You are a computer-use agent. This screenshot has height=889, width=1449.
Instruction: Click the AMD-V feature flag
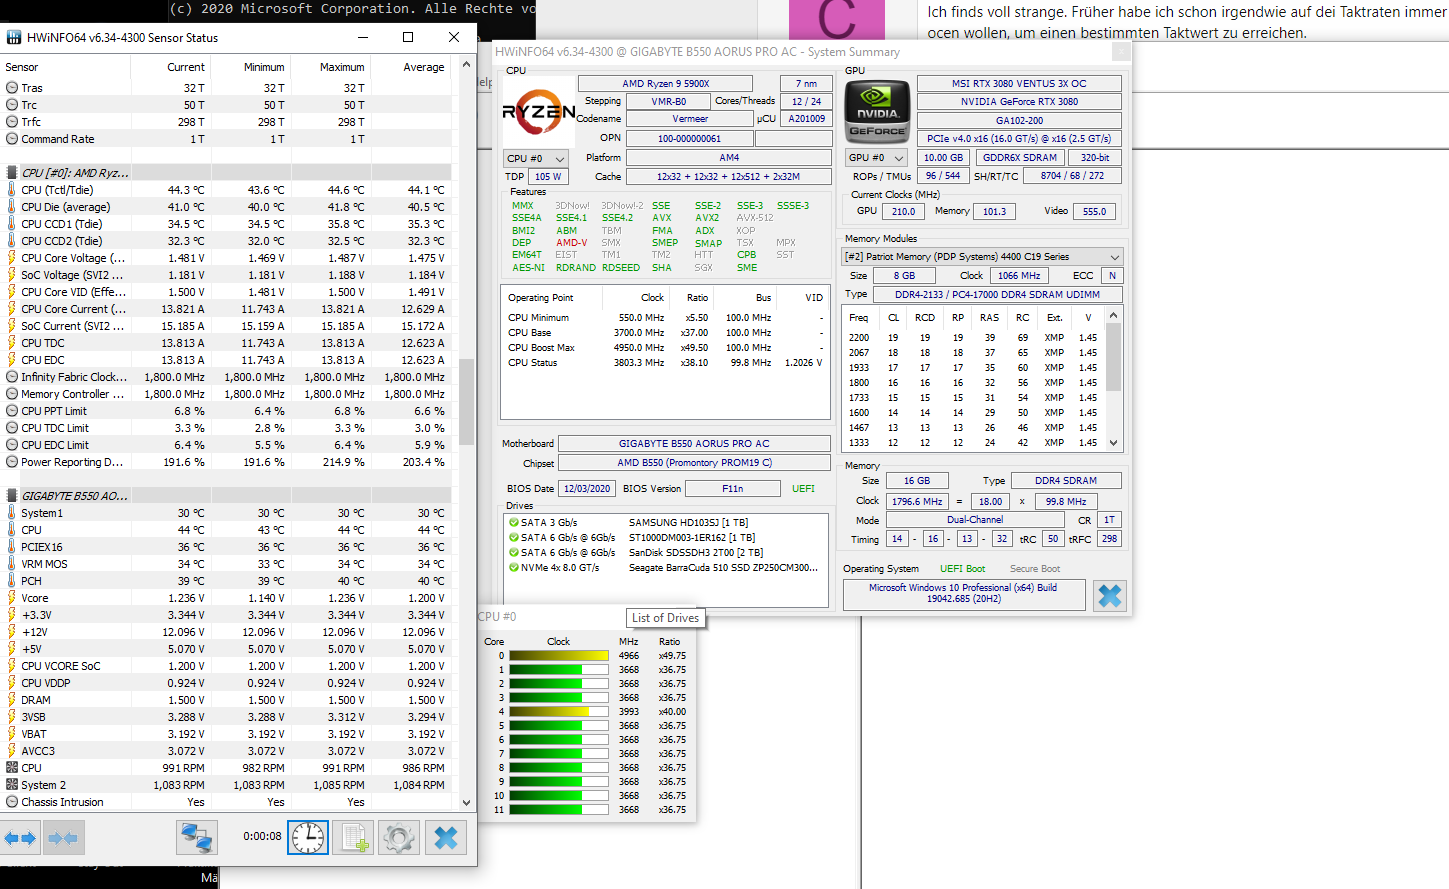click(x=571, y=243)
